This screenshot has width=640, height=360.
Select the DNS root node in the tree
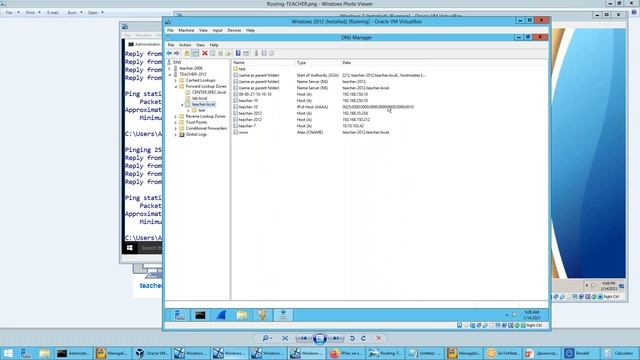tap(177, 62)
